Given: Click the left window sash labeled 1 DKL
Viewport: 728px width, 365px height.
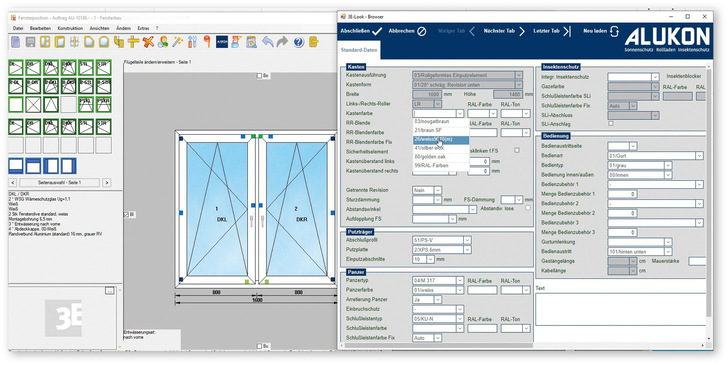Looking at the screenshot, I should (x=216, y=209).
